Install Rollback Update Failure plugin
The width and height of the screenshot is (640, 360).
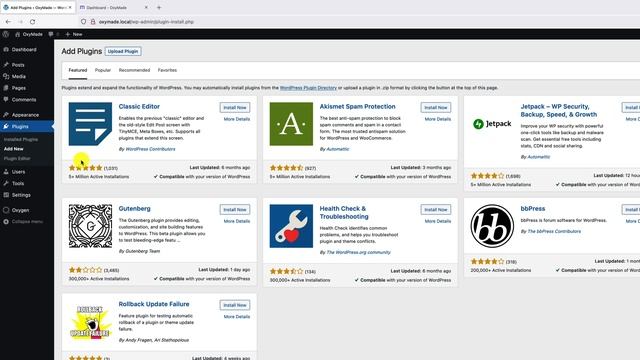click(235, 305)
